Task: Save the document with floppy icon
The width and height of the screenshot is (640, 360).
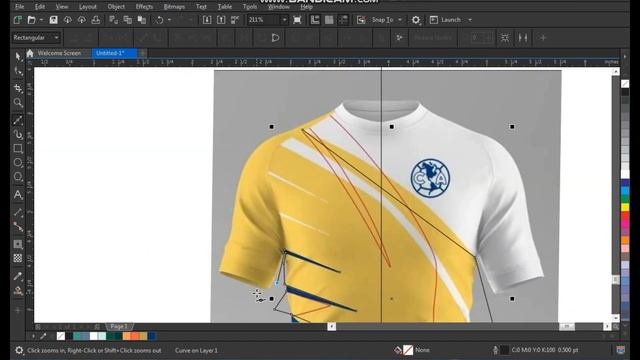Action: tap(53, 20)
